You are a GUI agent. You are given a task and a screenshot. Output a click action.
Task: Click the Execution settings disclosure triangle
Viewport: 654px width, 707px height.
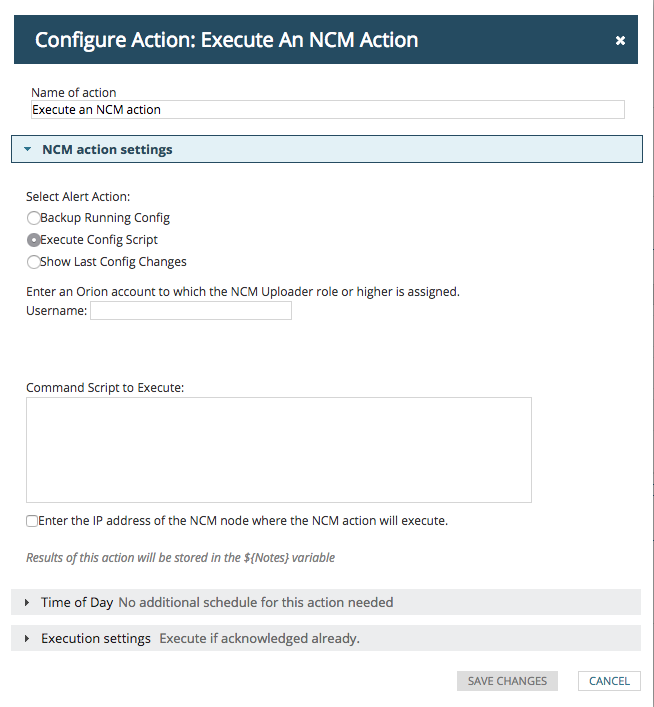[27, 639]
